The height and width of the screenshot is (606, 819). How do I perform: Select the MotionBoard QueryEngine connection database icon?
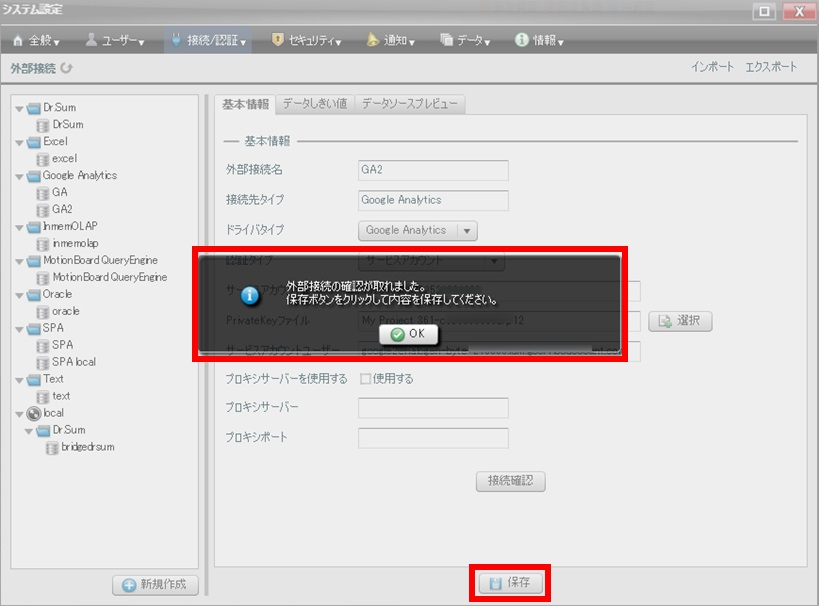click(x=43, y=278)
